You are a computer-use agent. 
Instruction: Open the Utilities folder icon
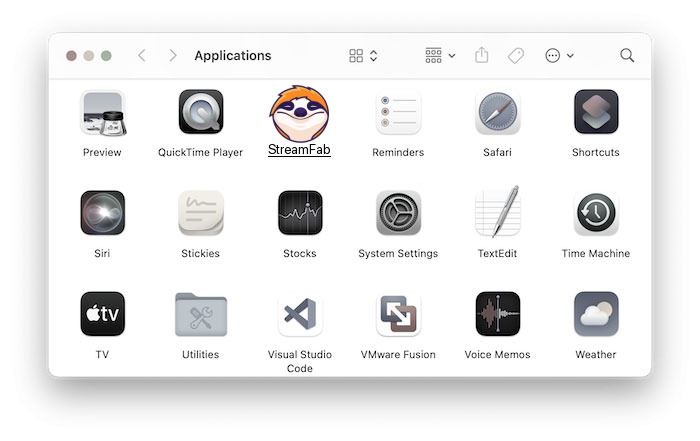pyautogui.click(x=201, y=314)
